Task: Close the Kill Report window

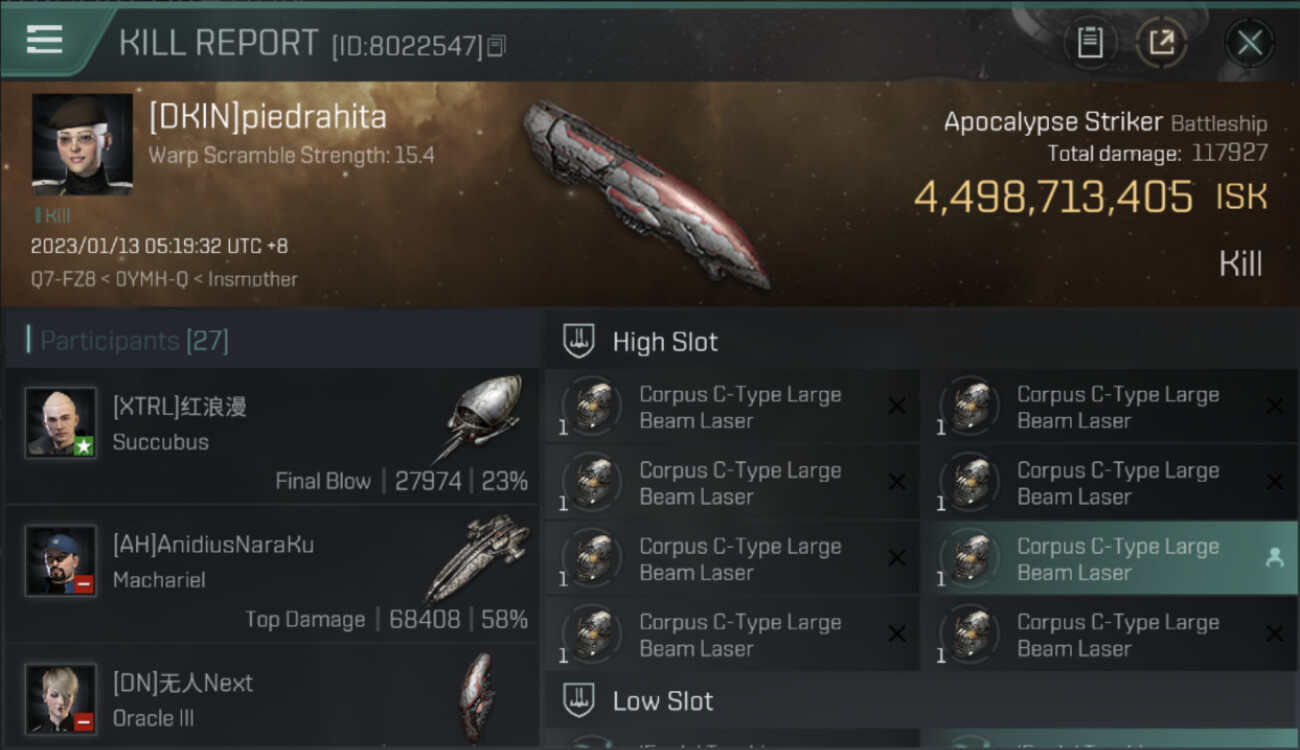Action: [1249, 42]
